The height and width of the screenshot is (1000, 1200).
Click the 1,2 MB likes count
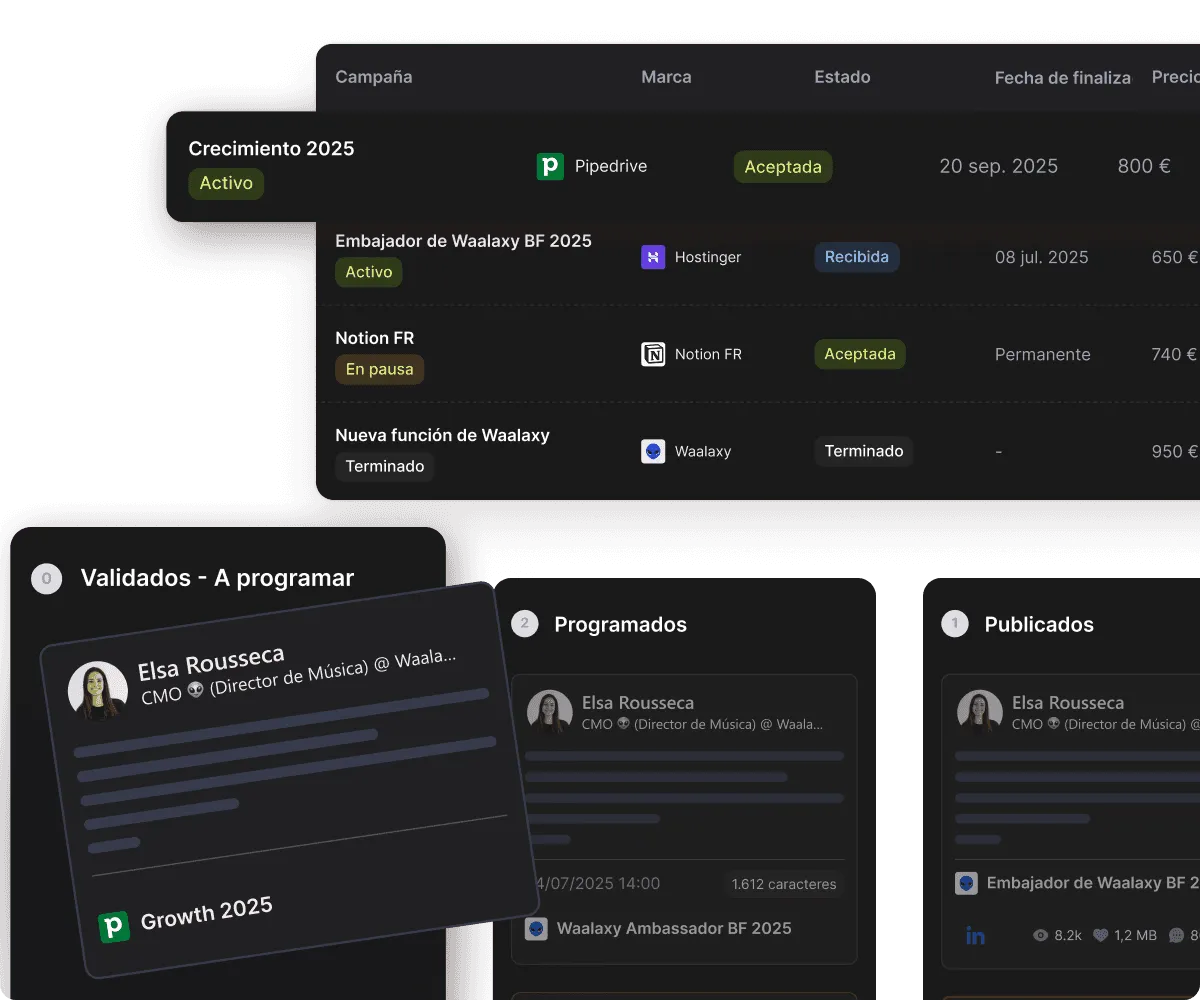pos(1135,936)
